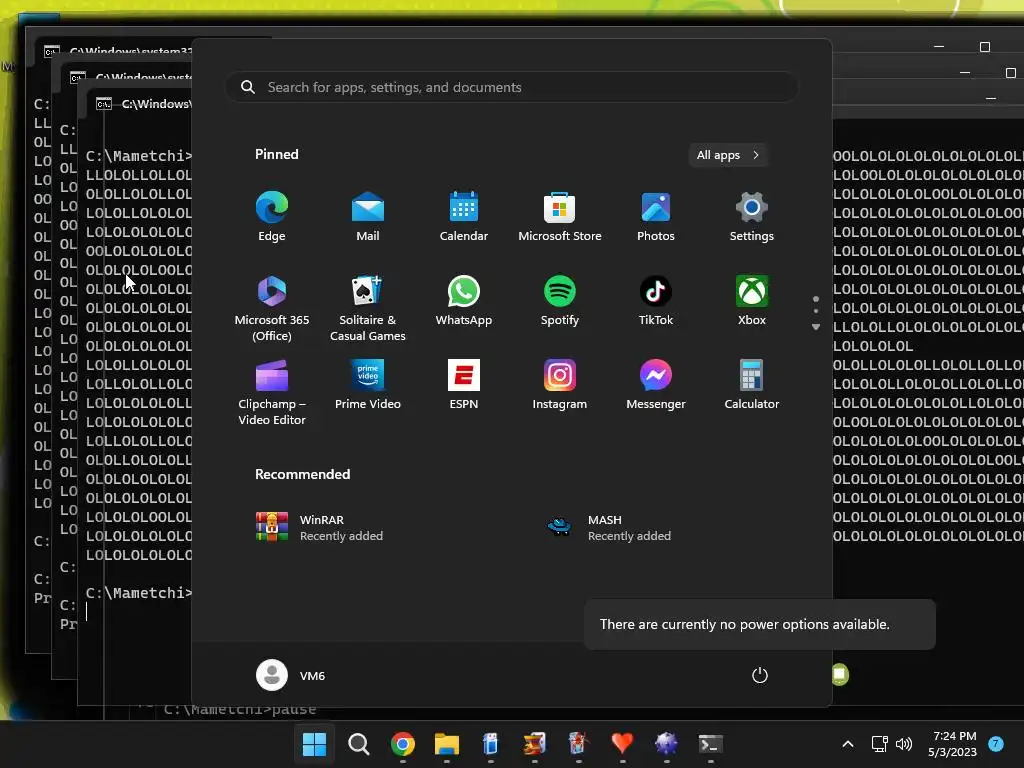Open notification center badge 7
1024x768 pixels.
[x=996, y=744]
